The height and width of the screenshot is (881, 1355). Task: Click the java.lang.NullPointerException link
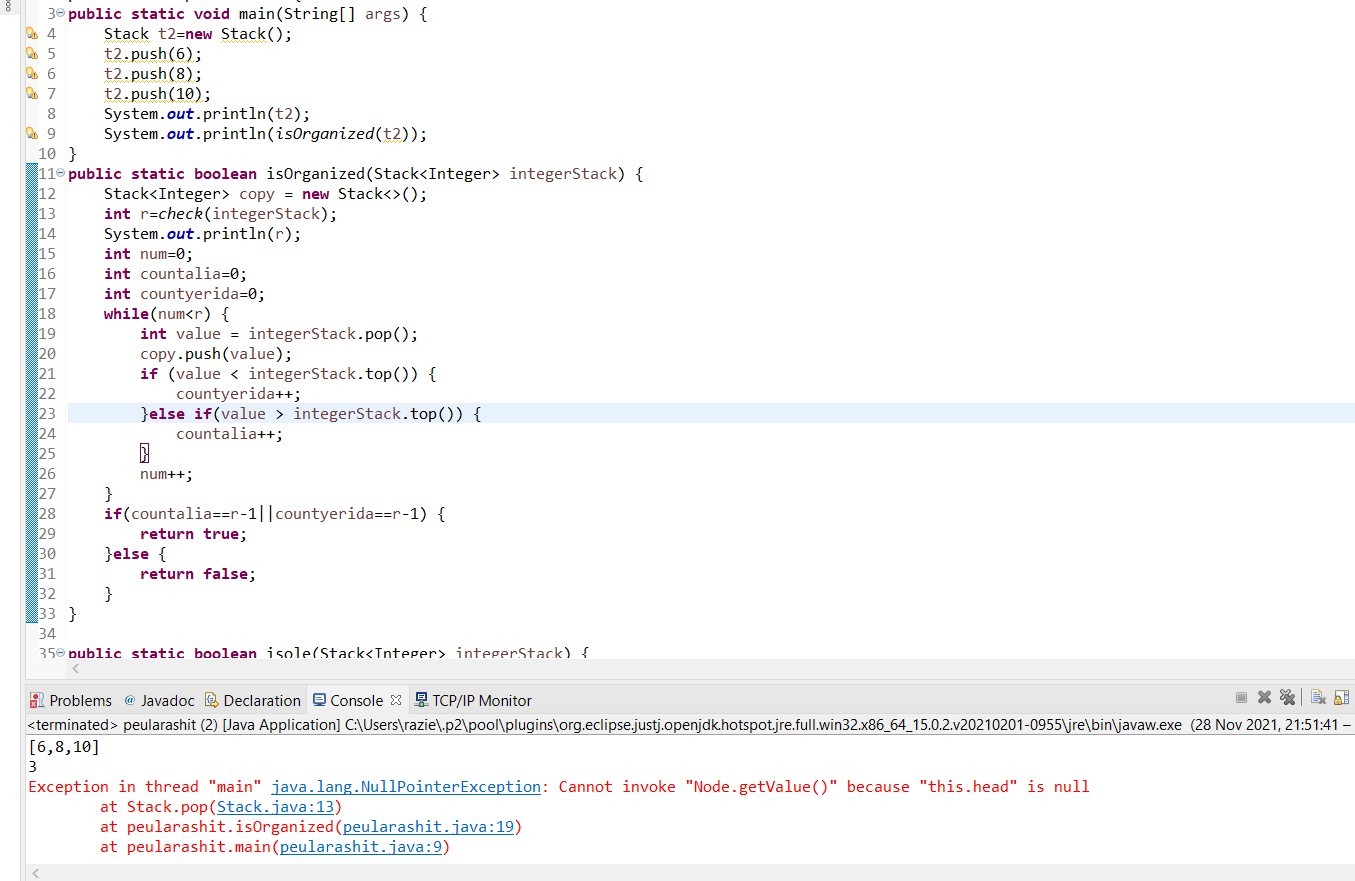(406, 787)
